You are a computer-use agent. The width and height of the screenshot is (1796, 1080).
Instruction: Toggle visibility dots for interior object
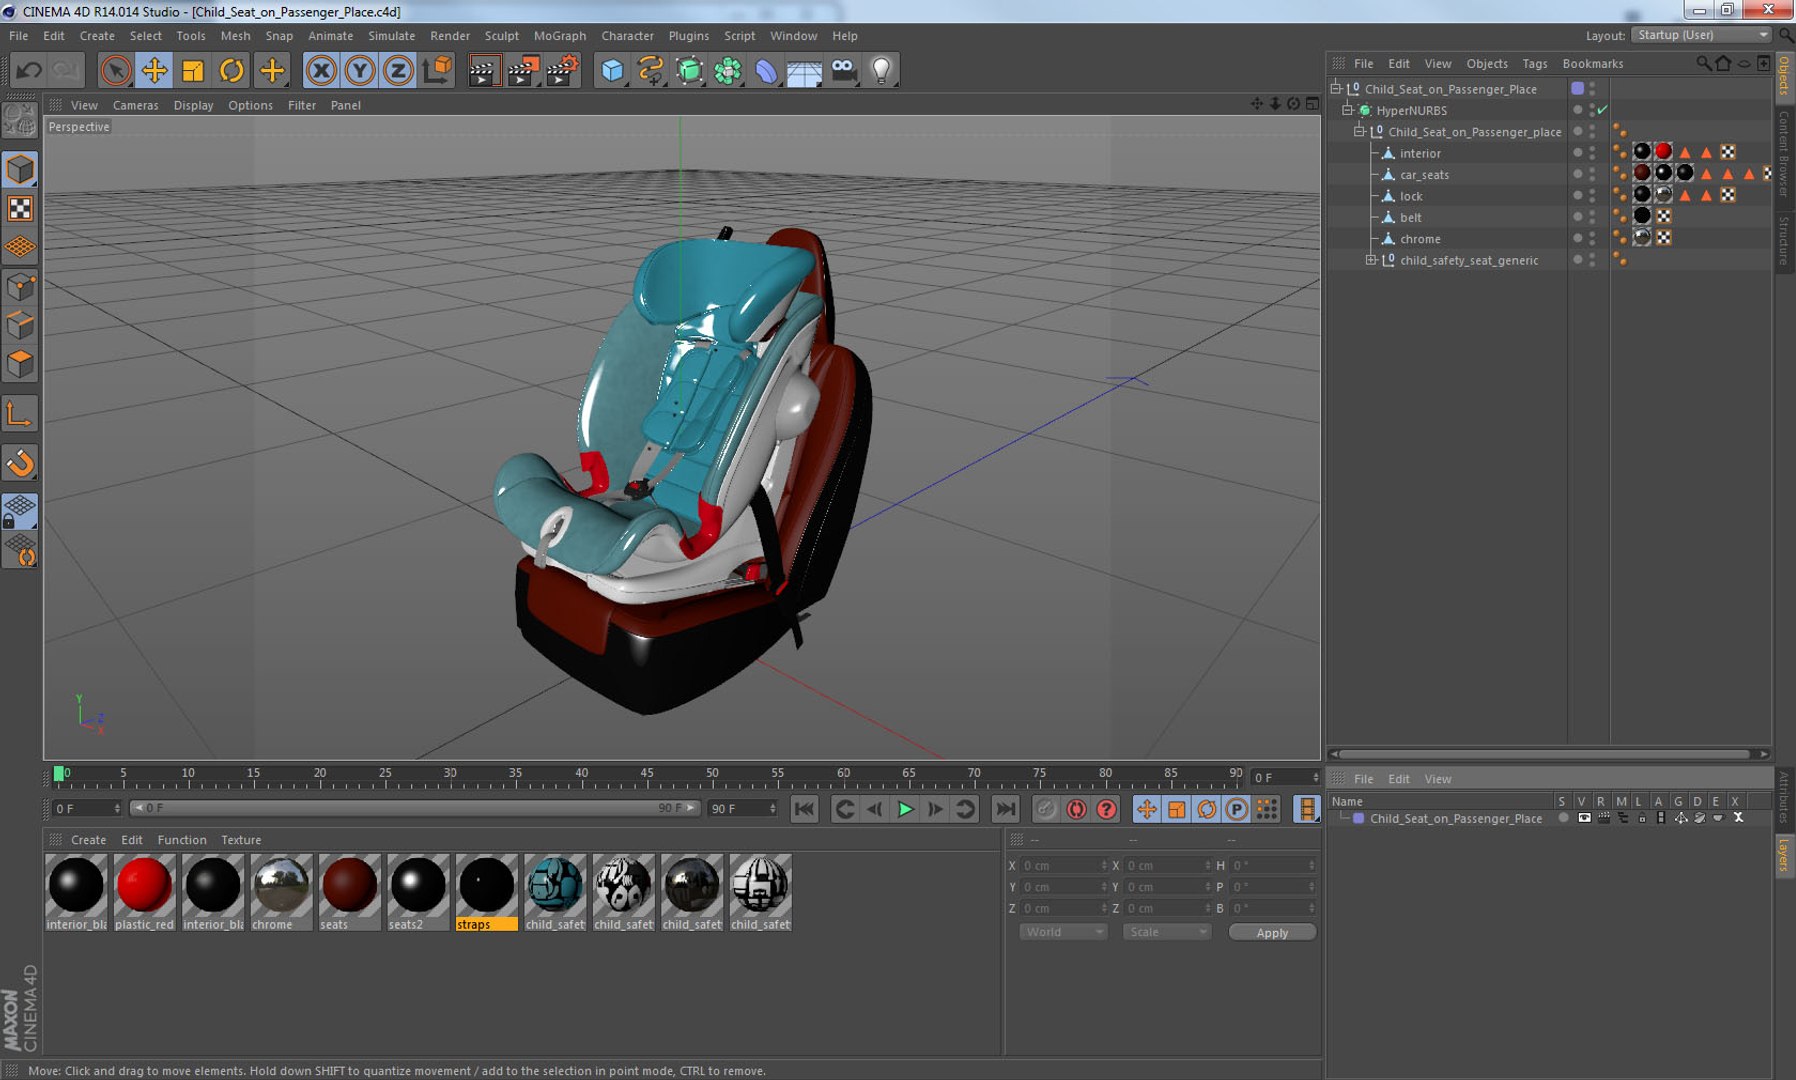click(x=1592, y=153)
